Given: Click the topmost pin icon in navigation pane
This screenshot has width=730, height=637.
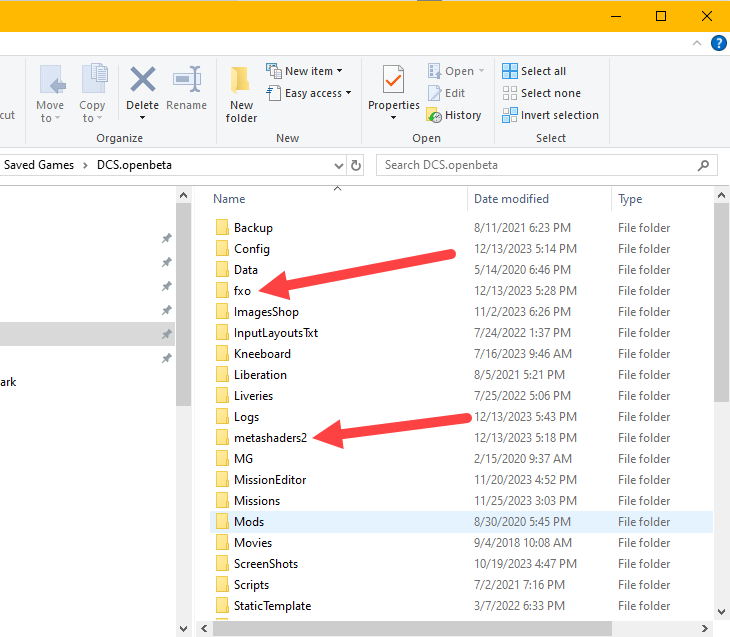Looking at the screenshot, I should pos(166,238).
